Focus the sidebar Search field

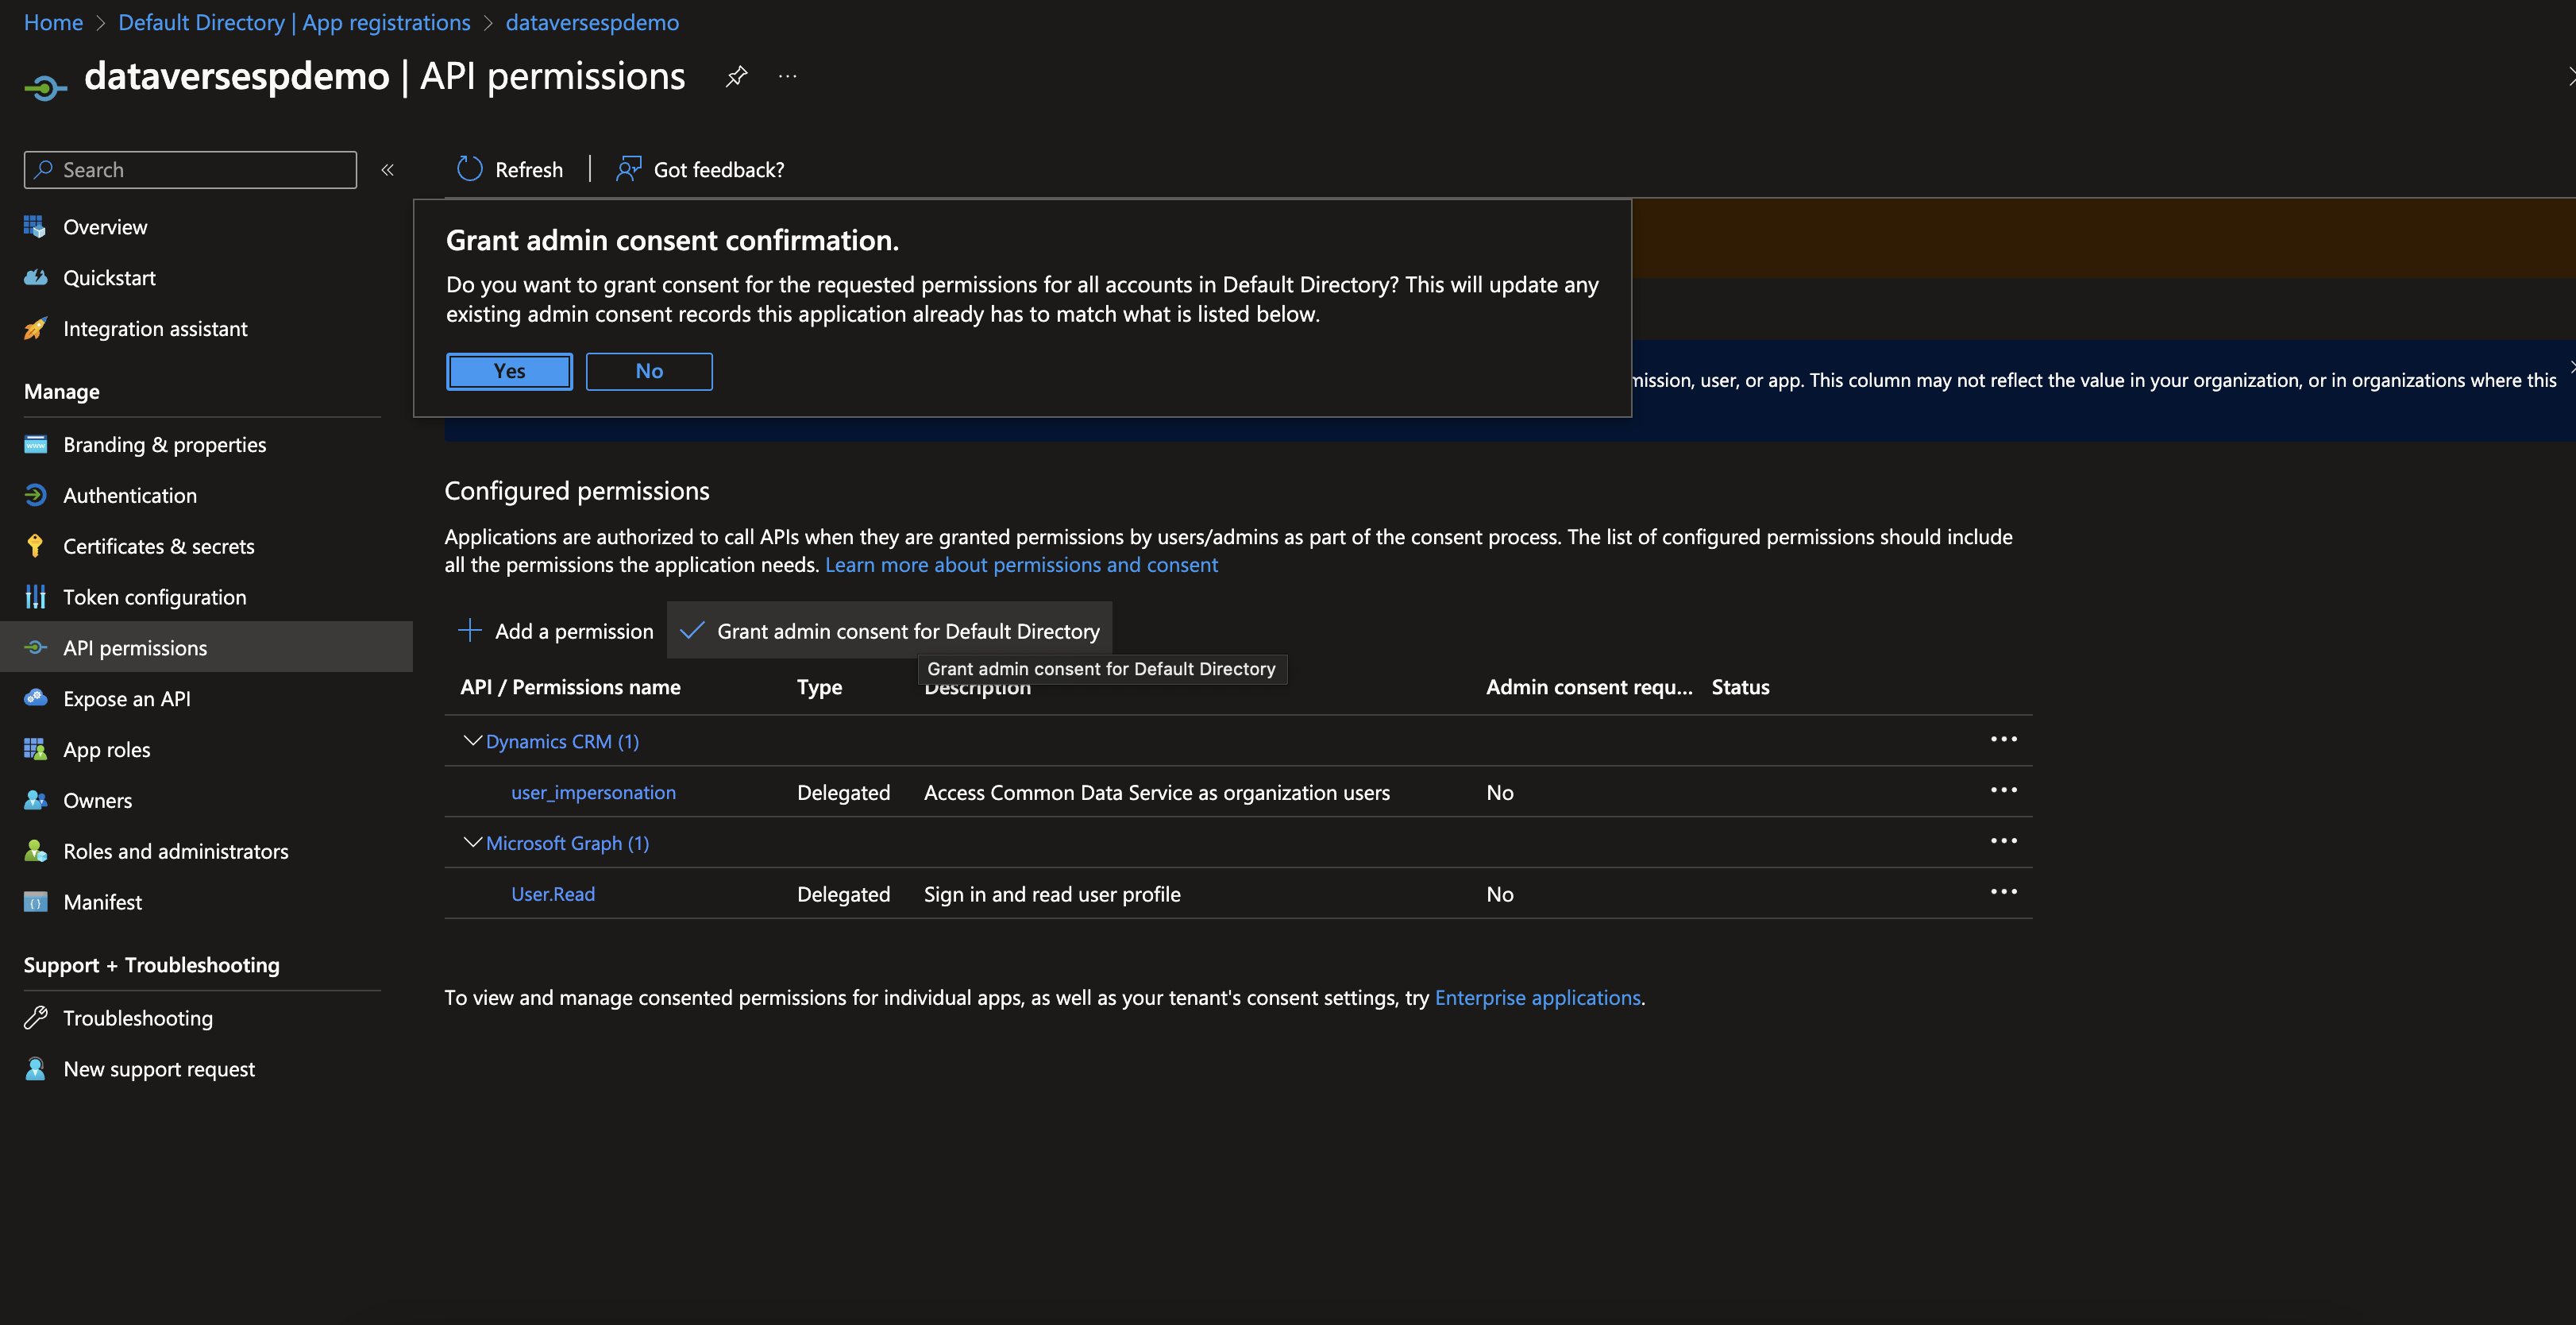click(190, 170)
